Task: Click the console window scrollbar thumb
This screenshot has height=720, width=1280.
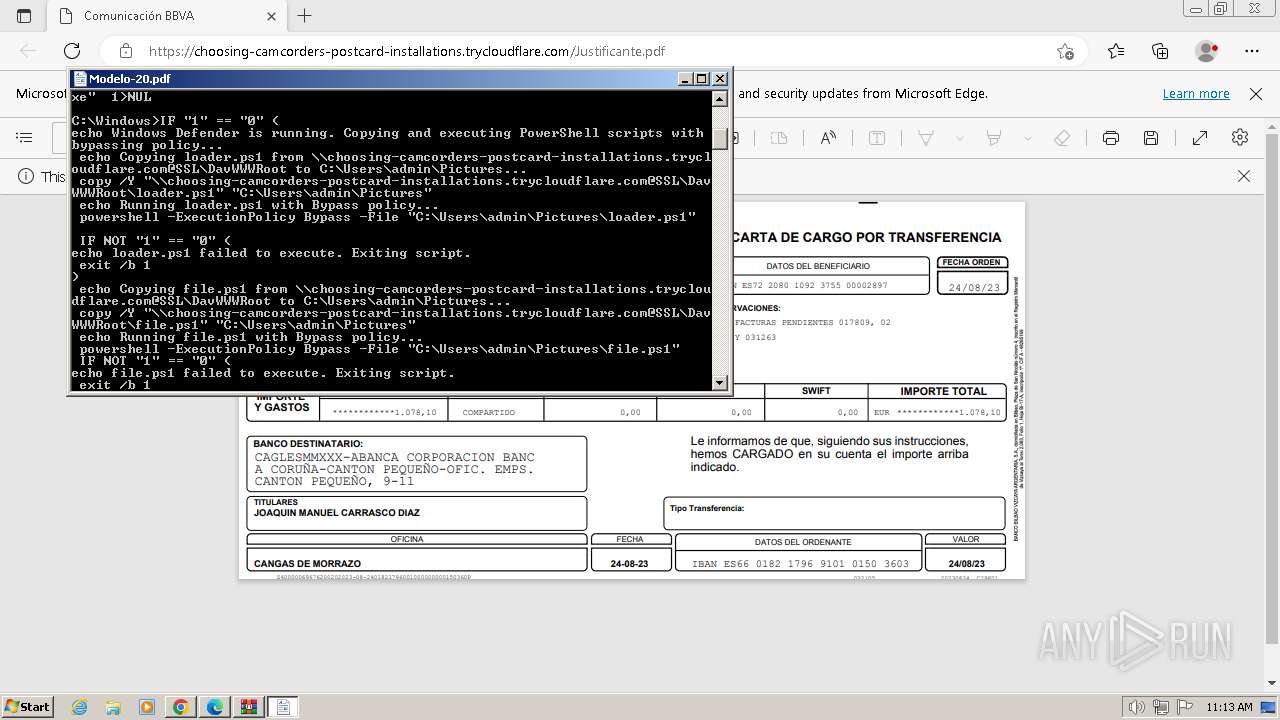Action: [719, 139]
